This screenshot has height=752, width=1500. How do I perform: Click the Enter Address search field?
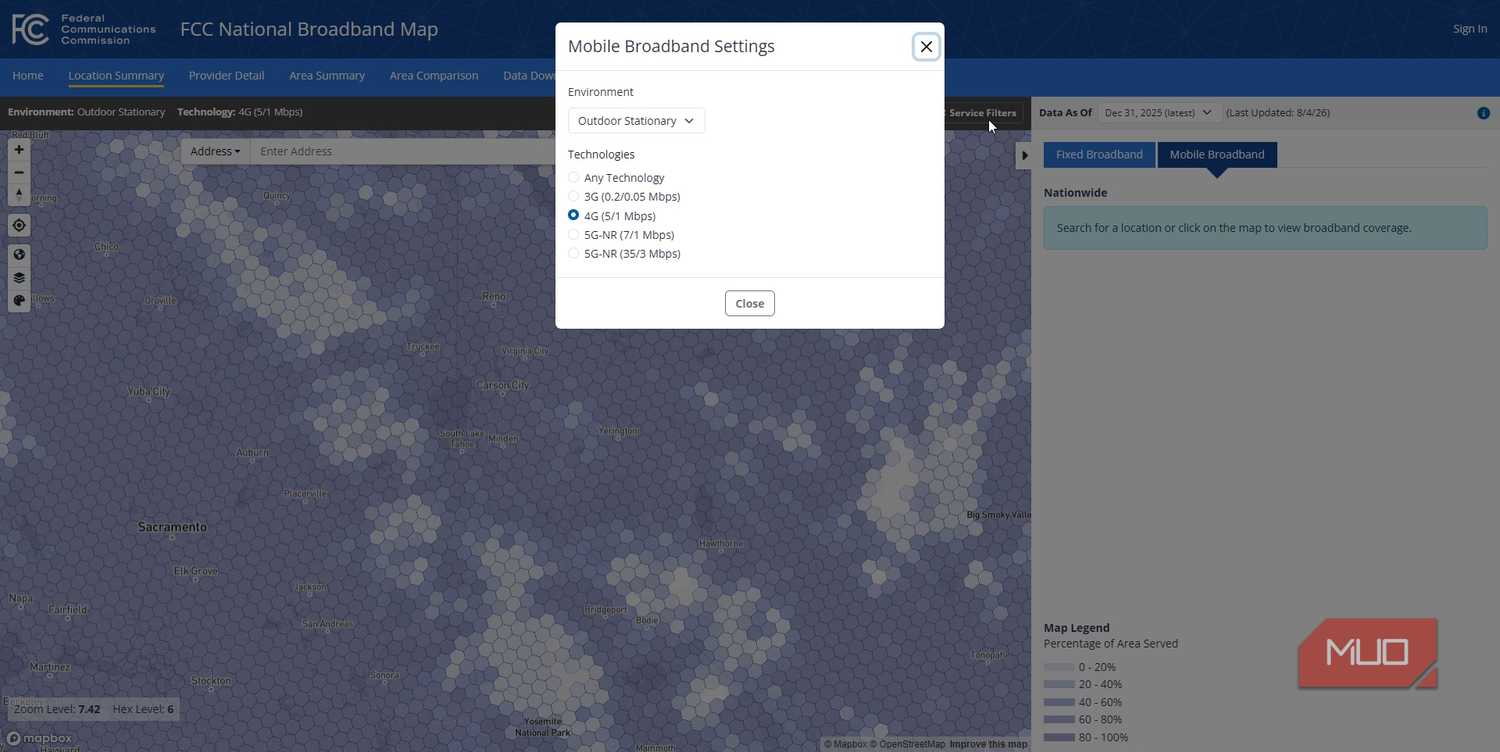(402, 151)
